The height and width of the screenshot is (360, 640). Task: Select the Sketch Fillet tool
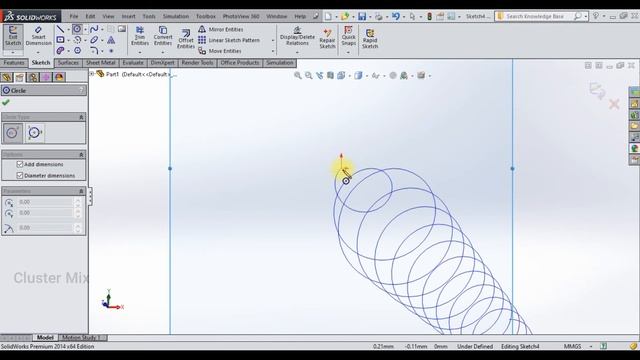(94, 51)
